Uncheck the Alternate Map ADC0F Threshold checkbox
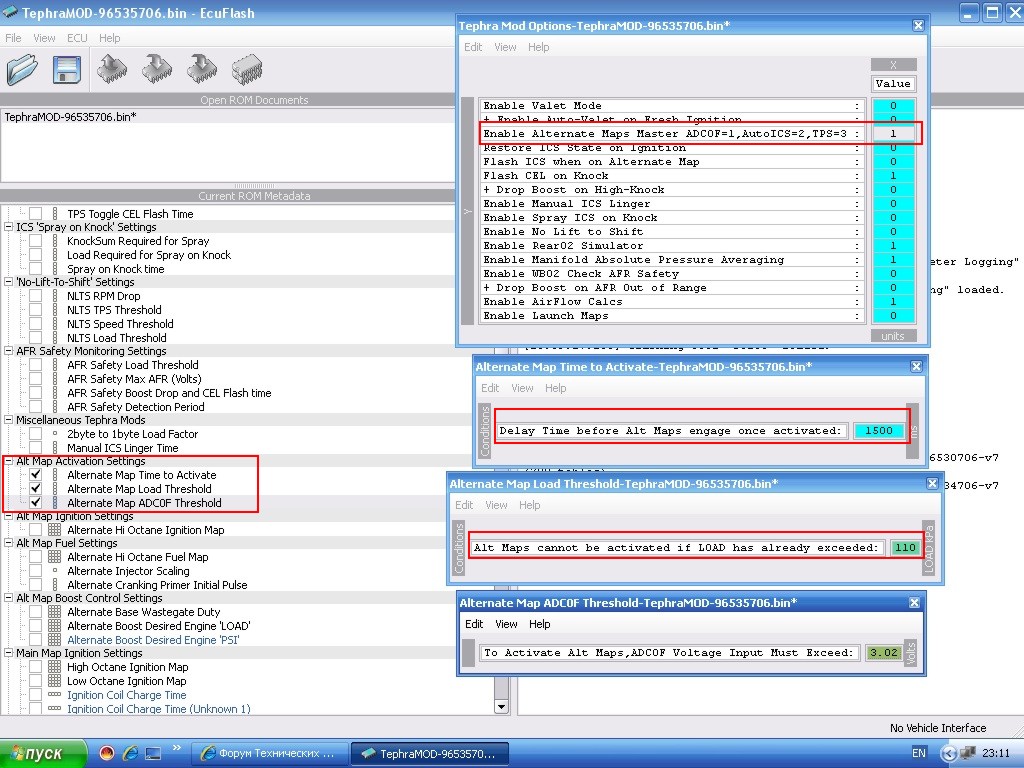This screenshot has height=768, width=1024. (x=35, y=503)
